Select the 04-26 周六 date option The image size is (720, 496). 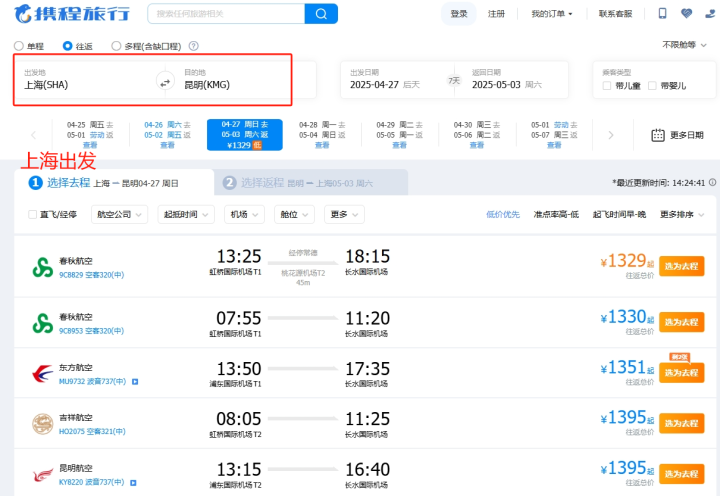(x=167, y=135)
